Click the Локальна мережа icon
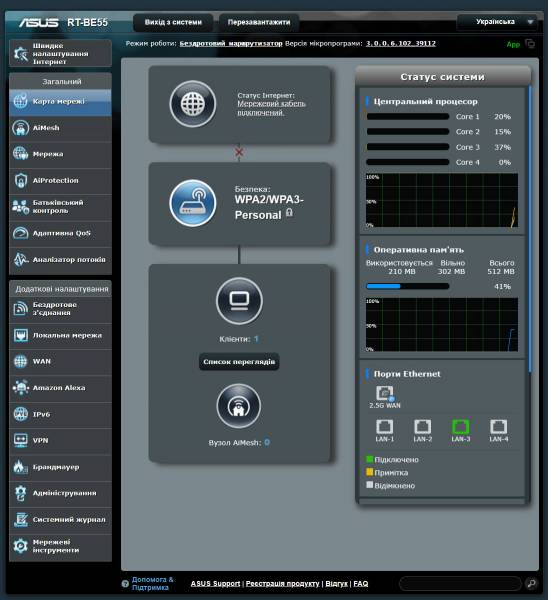Screen dimensions: 548x600 point(21,335)
